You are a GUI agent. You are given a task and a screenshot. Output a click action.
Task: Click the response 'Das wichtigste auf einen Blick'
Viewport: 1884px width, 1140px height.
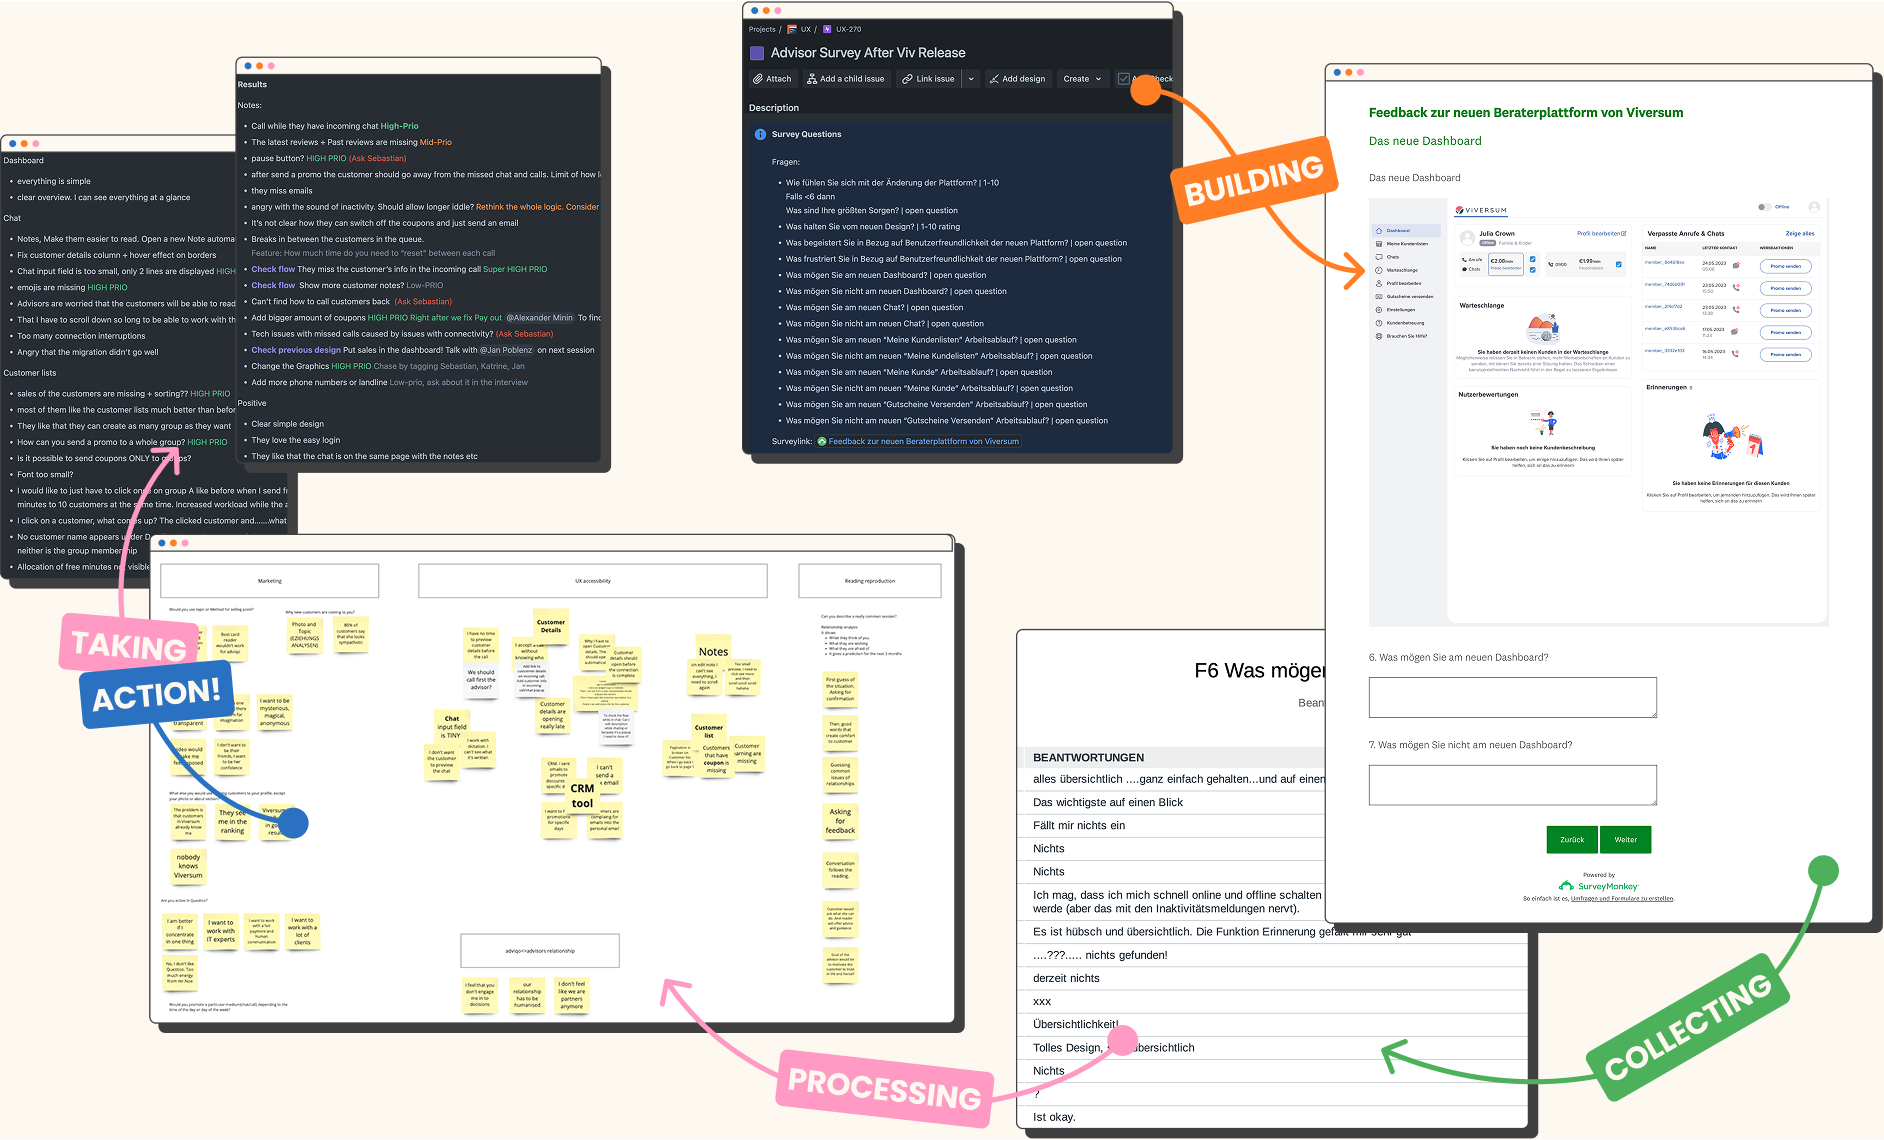point(1108,802)
